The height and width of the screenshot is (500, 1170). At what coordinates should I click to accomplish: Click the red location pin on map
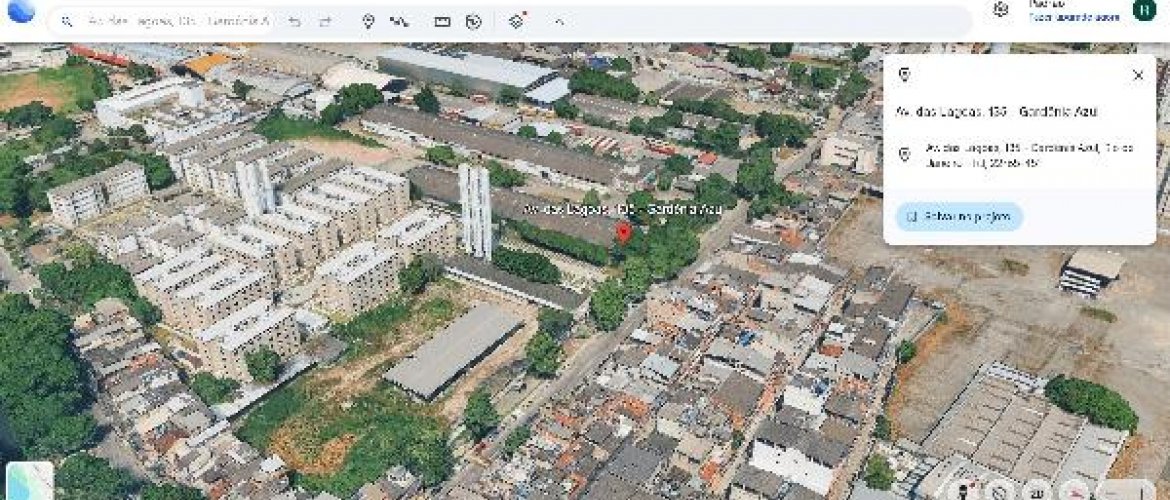624,233
